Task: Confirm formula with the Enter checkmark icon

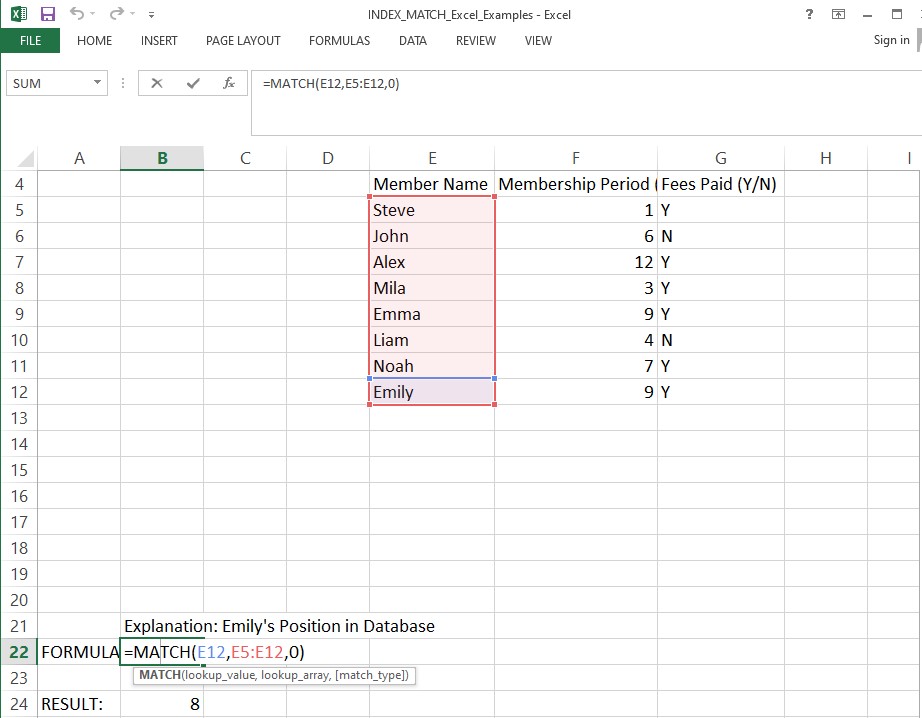Action: click(193, 84)
